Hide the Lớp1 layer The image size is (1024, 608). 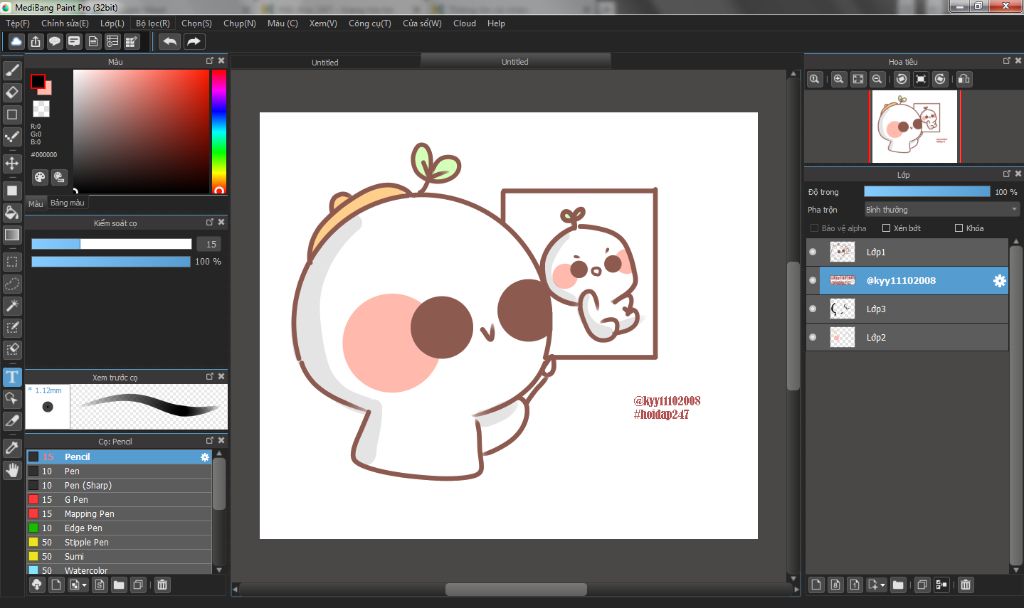coord(813,252)
